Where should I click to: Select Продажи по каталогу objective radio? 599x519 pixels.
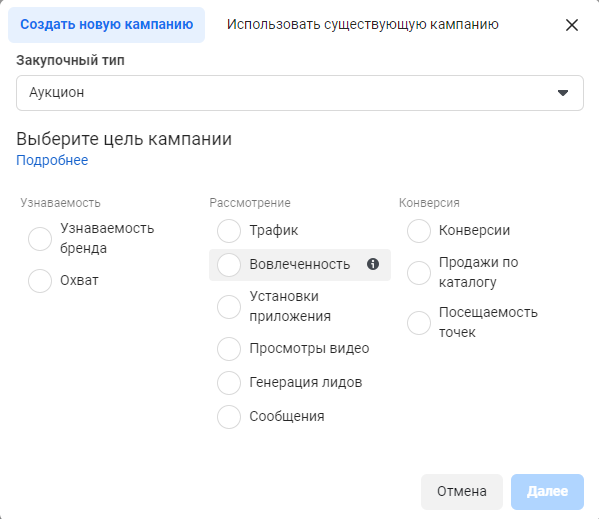point(419,273)
